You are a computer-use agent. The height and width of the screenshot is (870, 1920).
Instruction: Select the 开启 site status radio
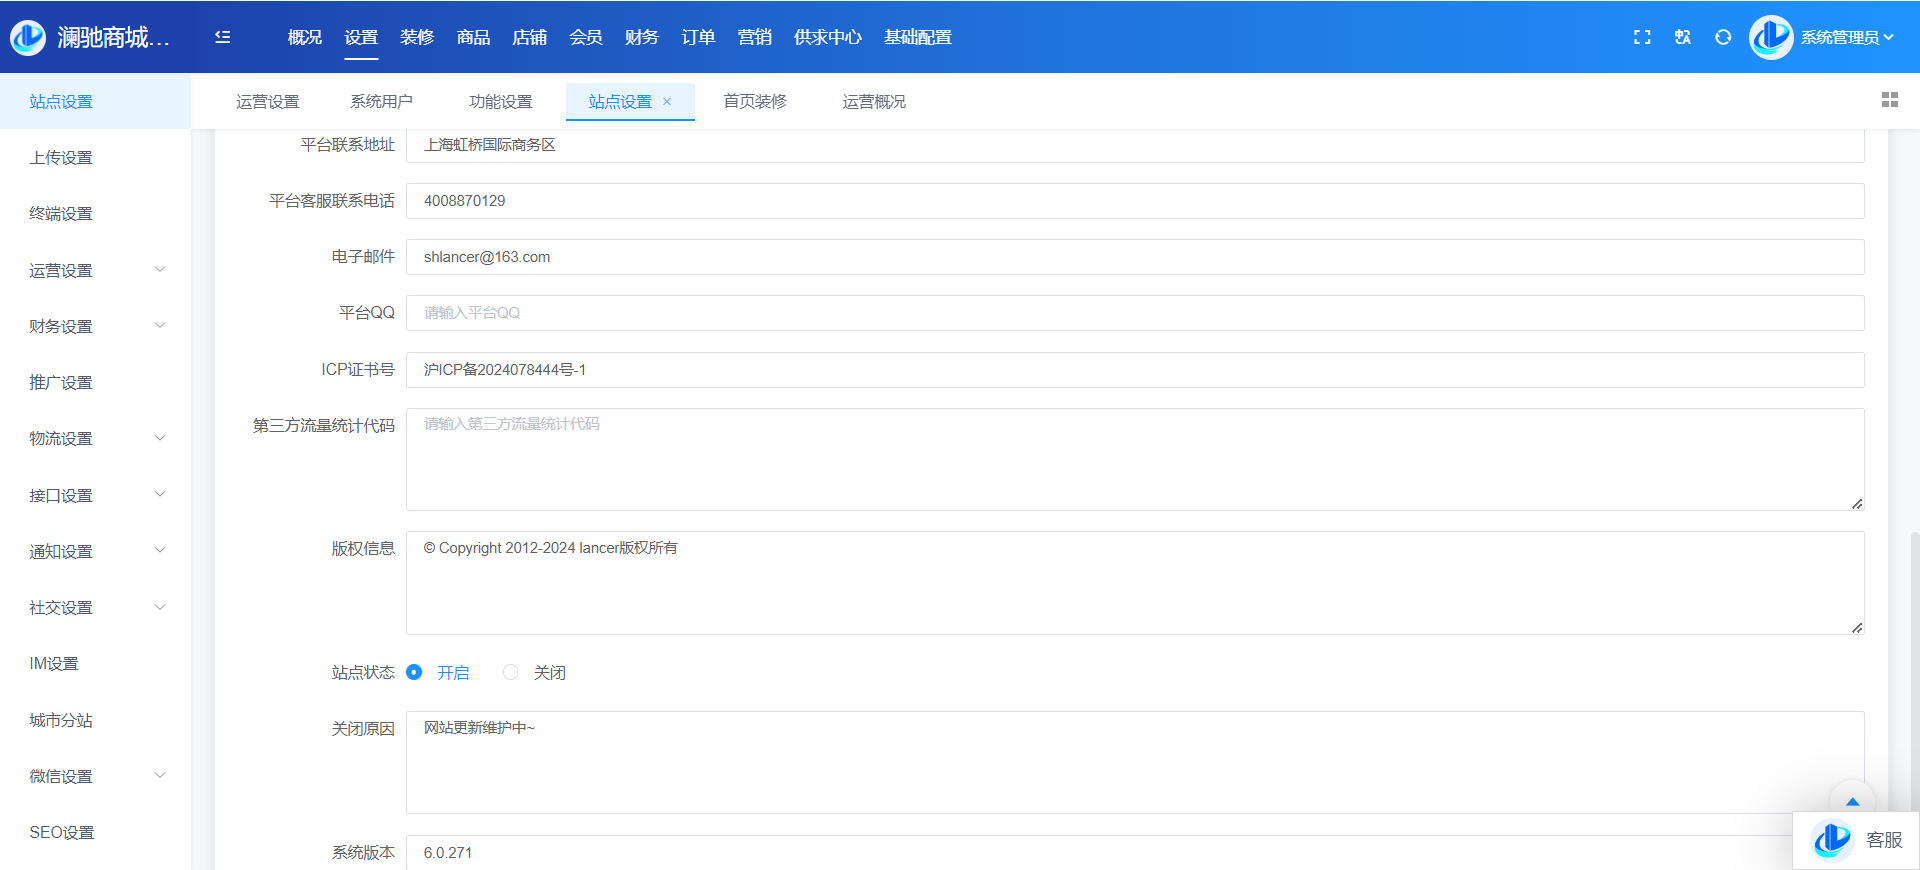[x=414, y=672]
